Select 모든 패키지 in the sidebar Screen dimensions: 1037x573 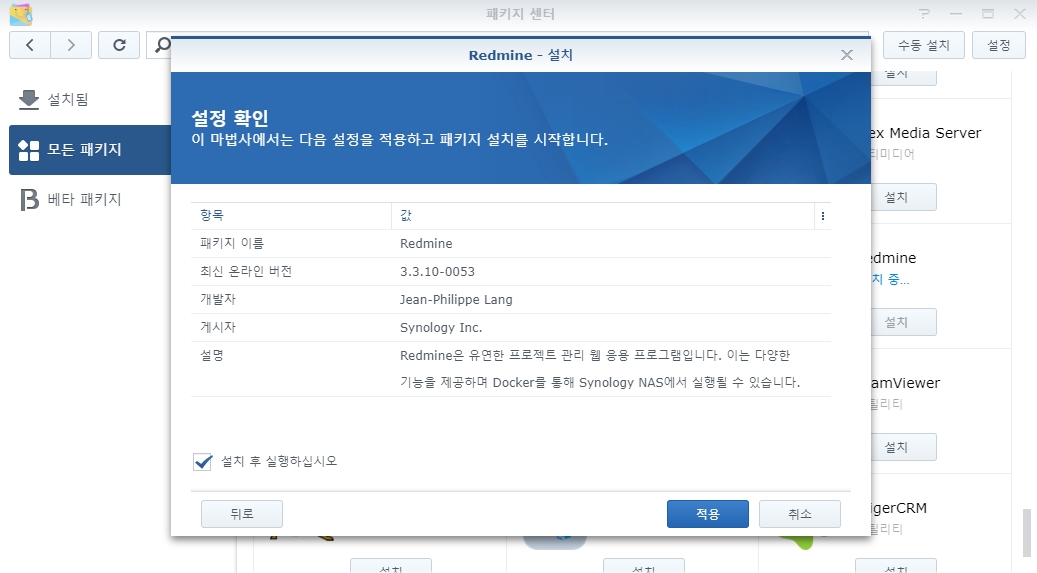(x=90, y=150)
